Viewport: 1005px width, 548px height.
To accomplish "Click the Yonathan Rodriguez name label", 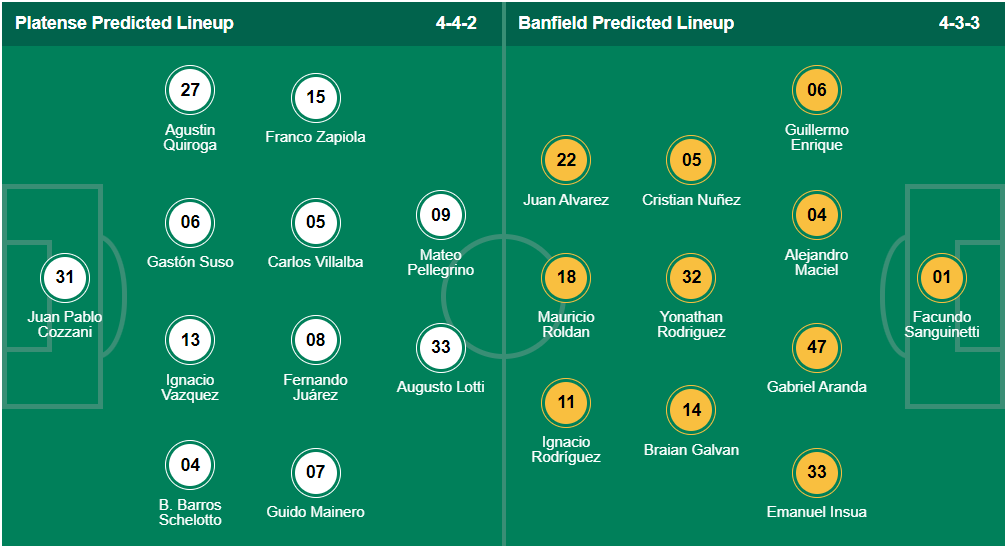I will (x=691, y=324).
